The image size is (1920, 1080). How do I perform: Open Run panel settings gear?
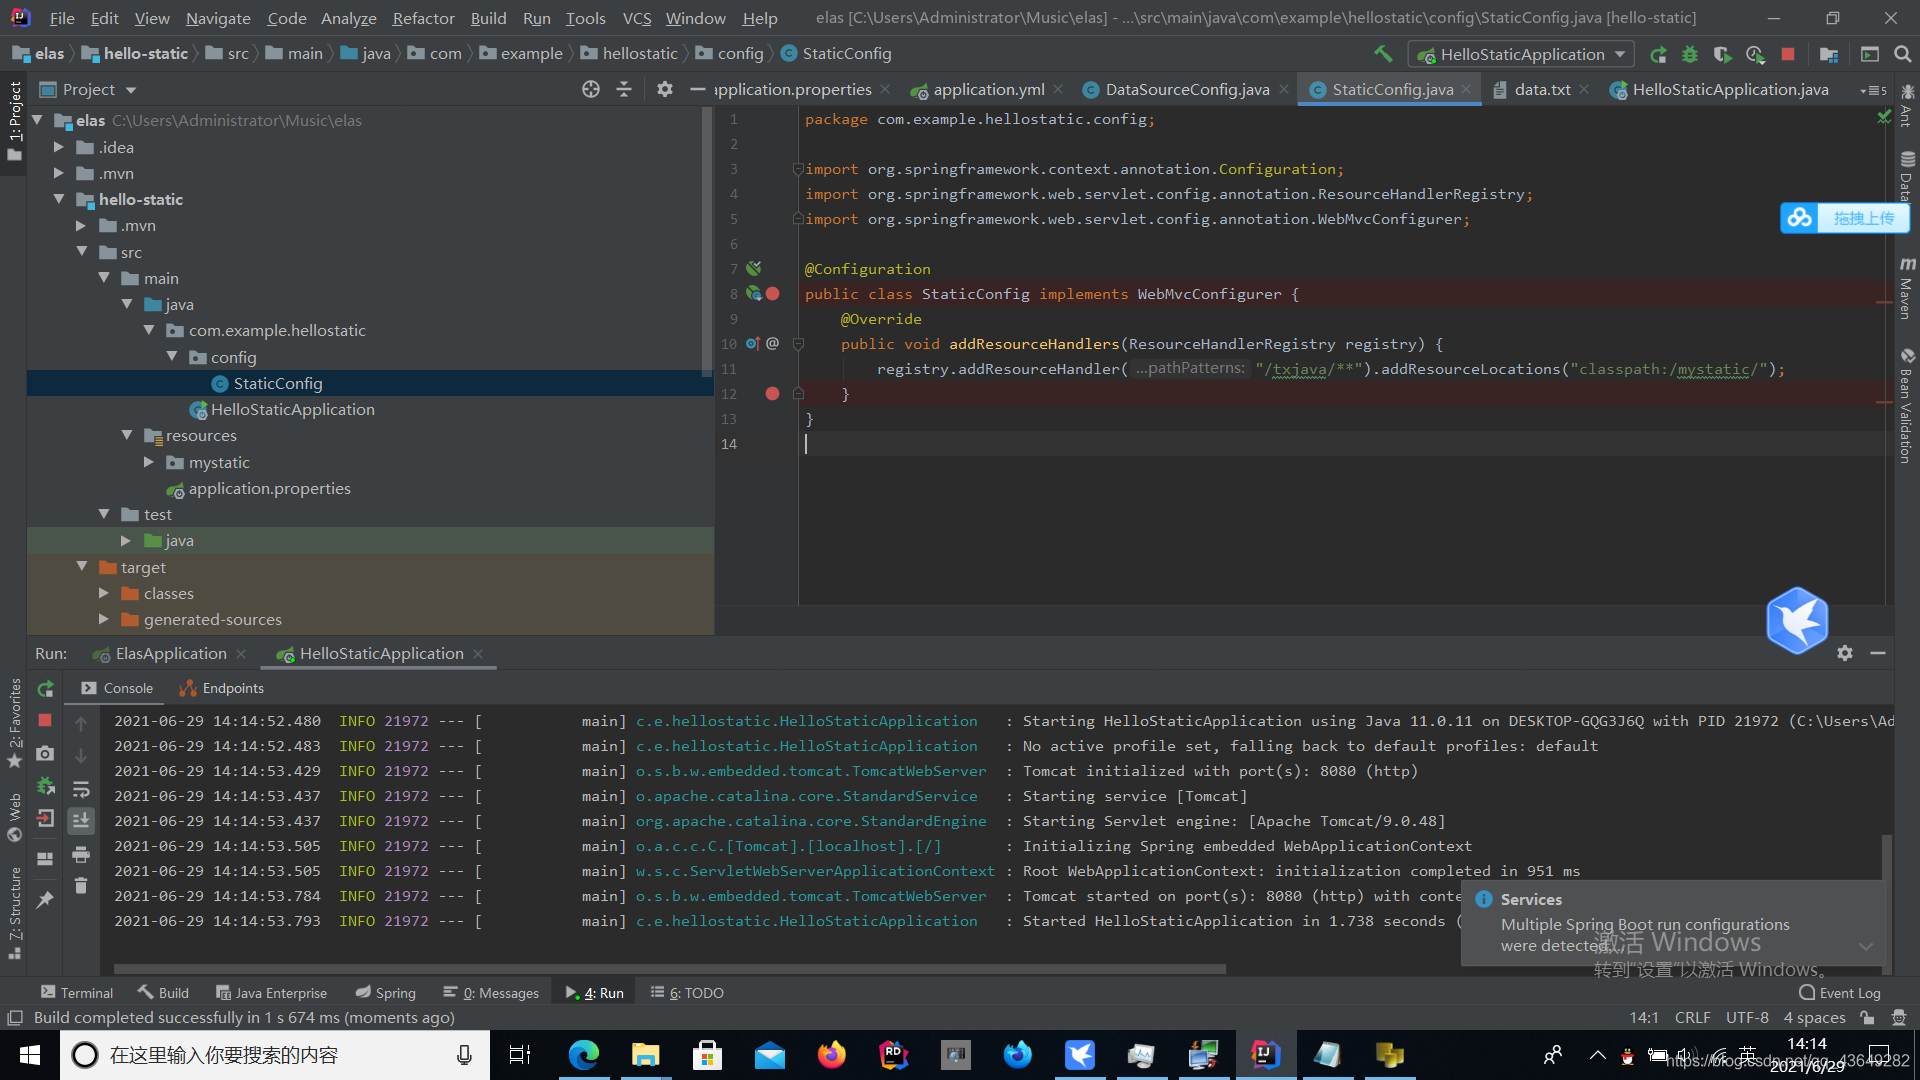(1845, 653)
